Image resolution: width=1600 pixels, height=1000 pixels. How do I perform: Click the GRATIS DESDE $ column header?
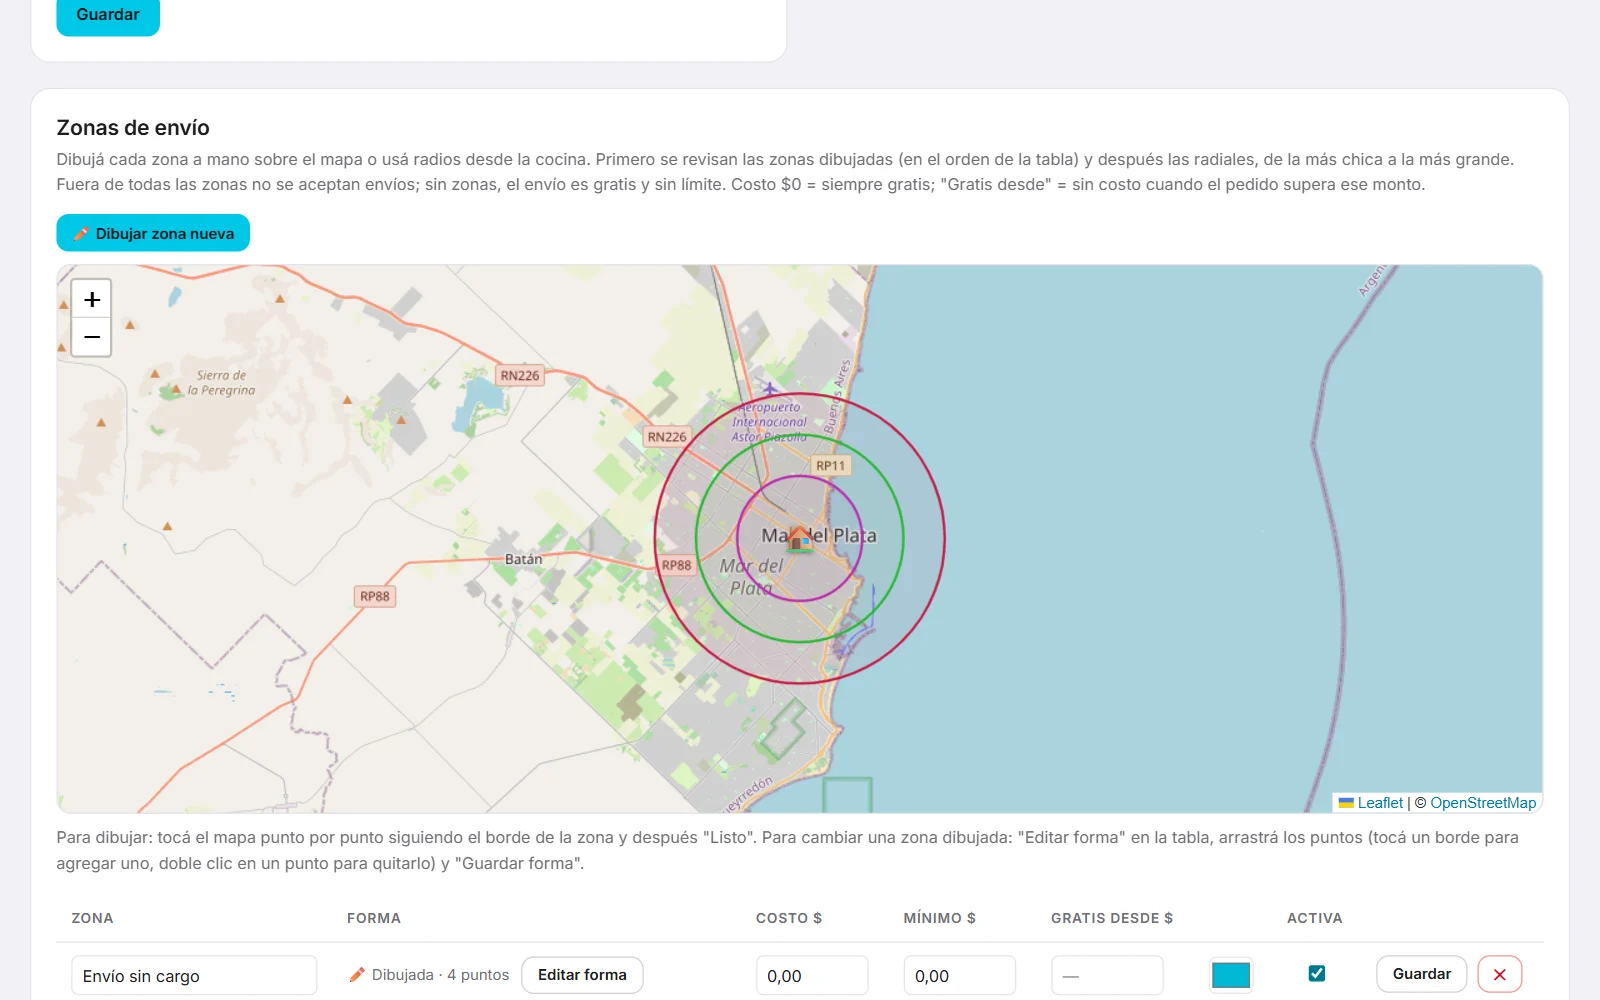(x=1112, y=918)
